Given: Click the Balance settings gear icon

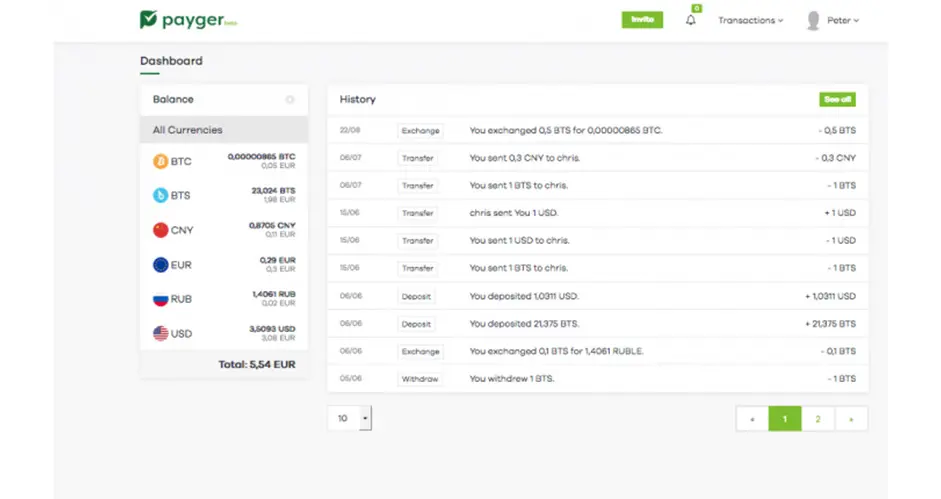Looking at the screenshot, I should (x=290, y=100).
